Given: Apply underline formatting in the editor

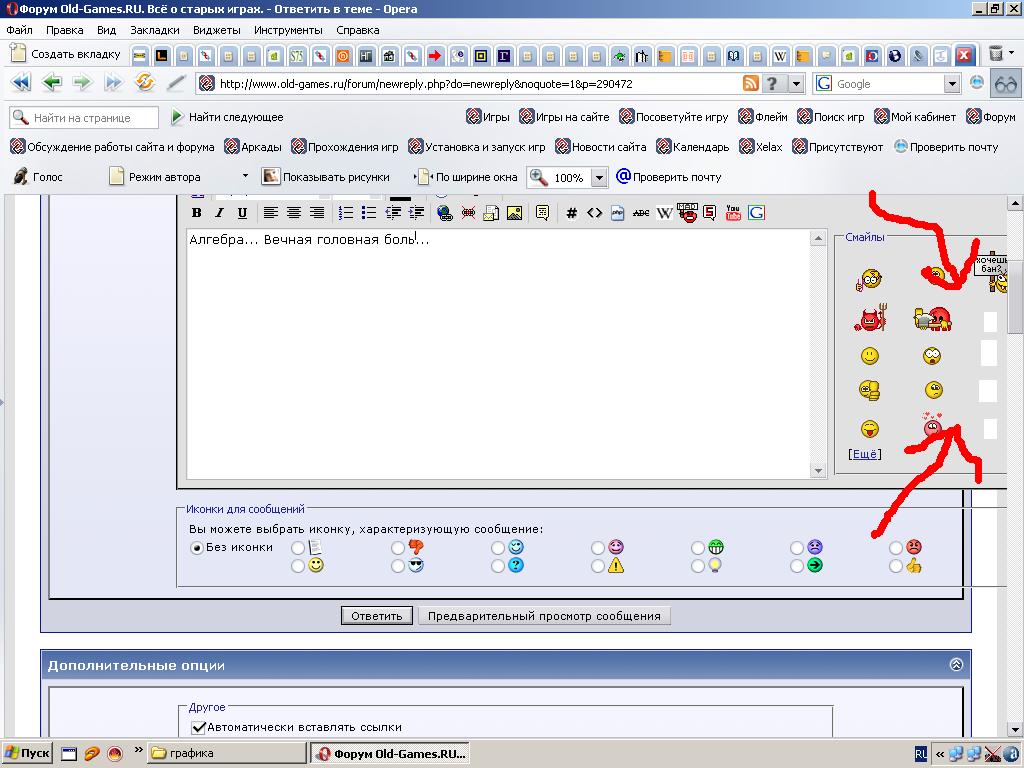Looking at the screenshot, I should tap(242, 213).
